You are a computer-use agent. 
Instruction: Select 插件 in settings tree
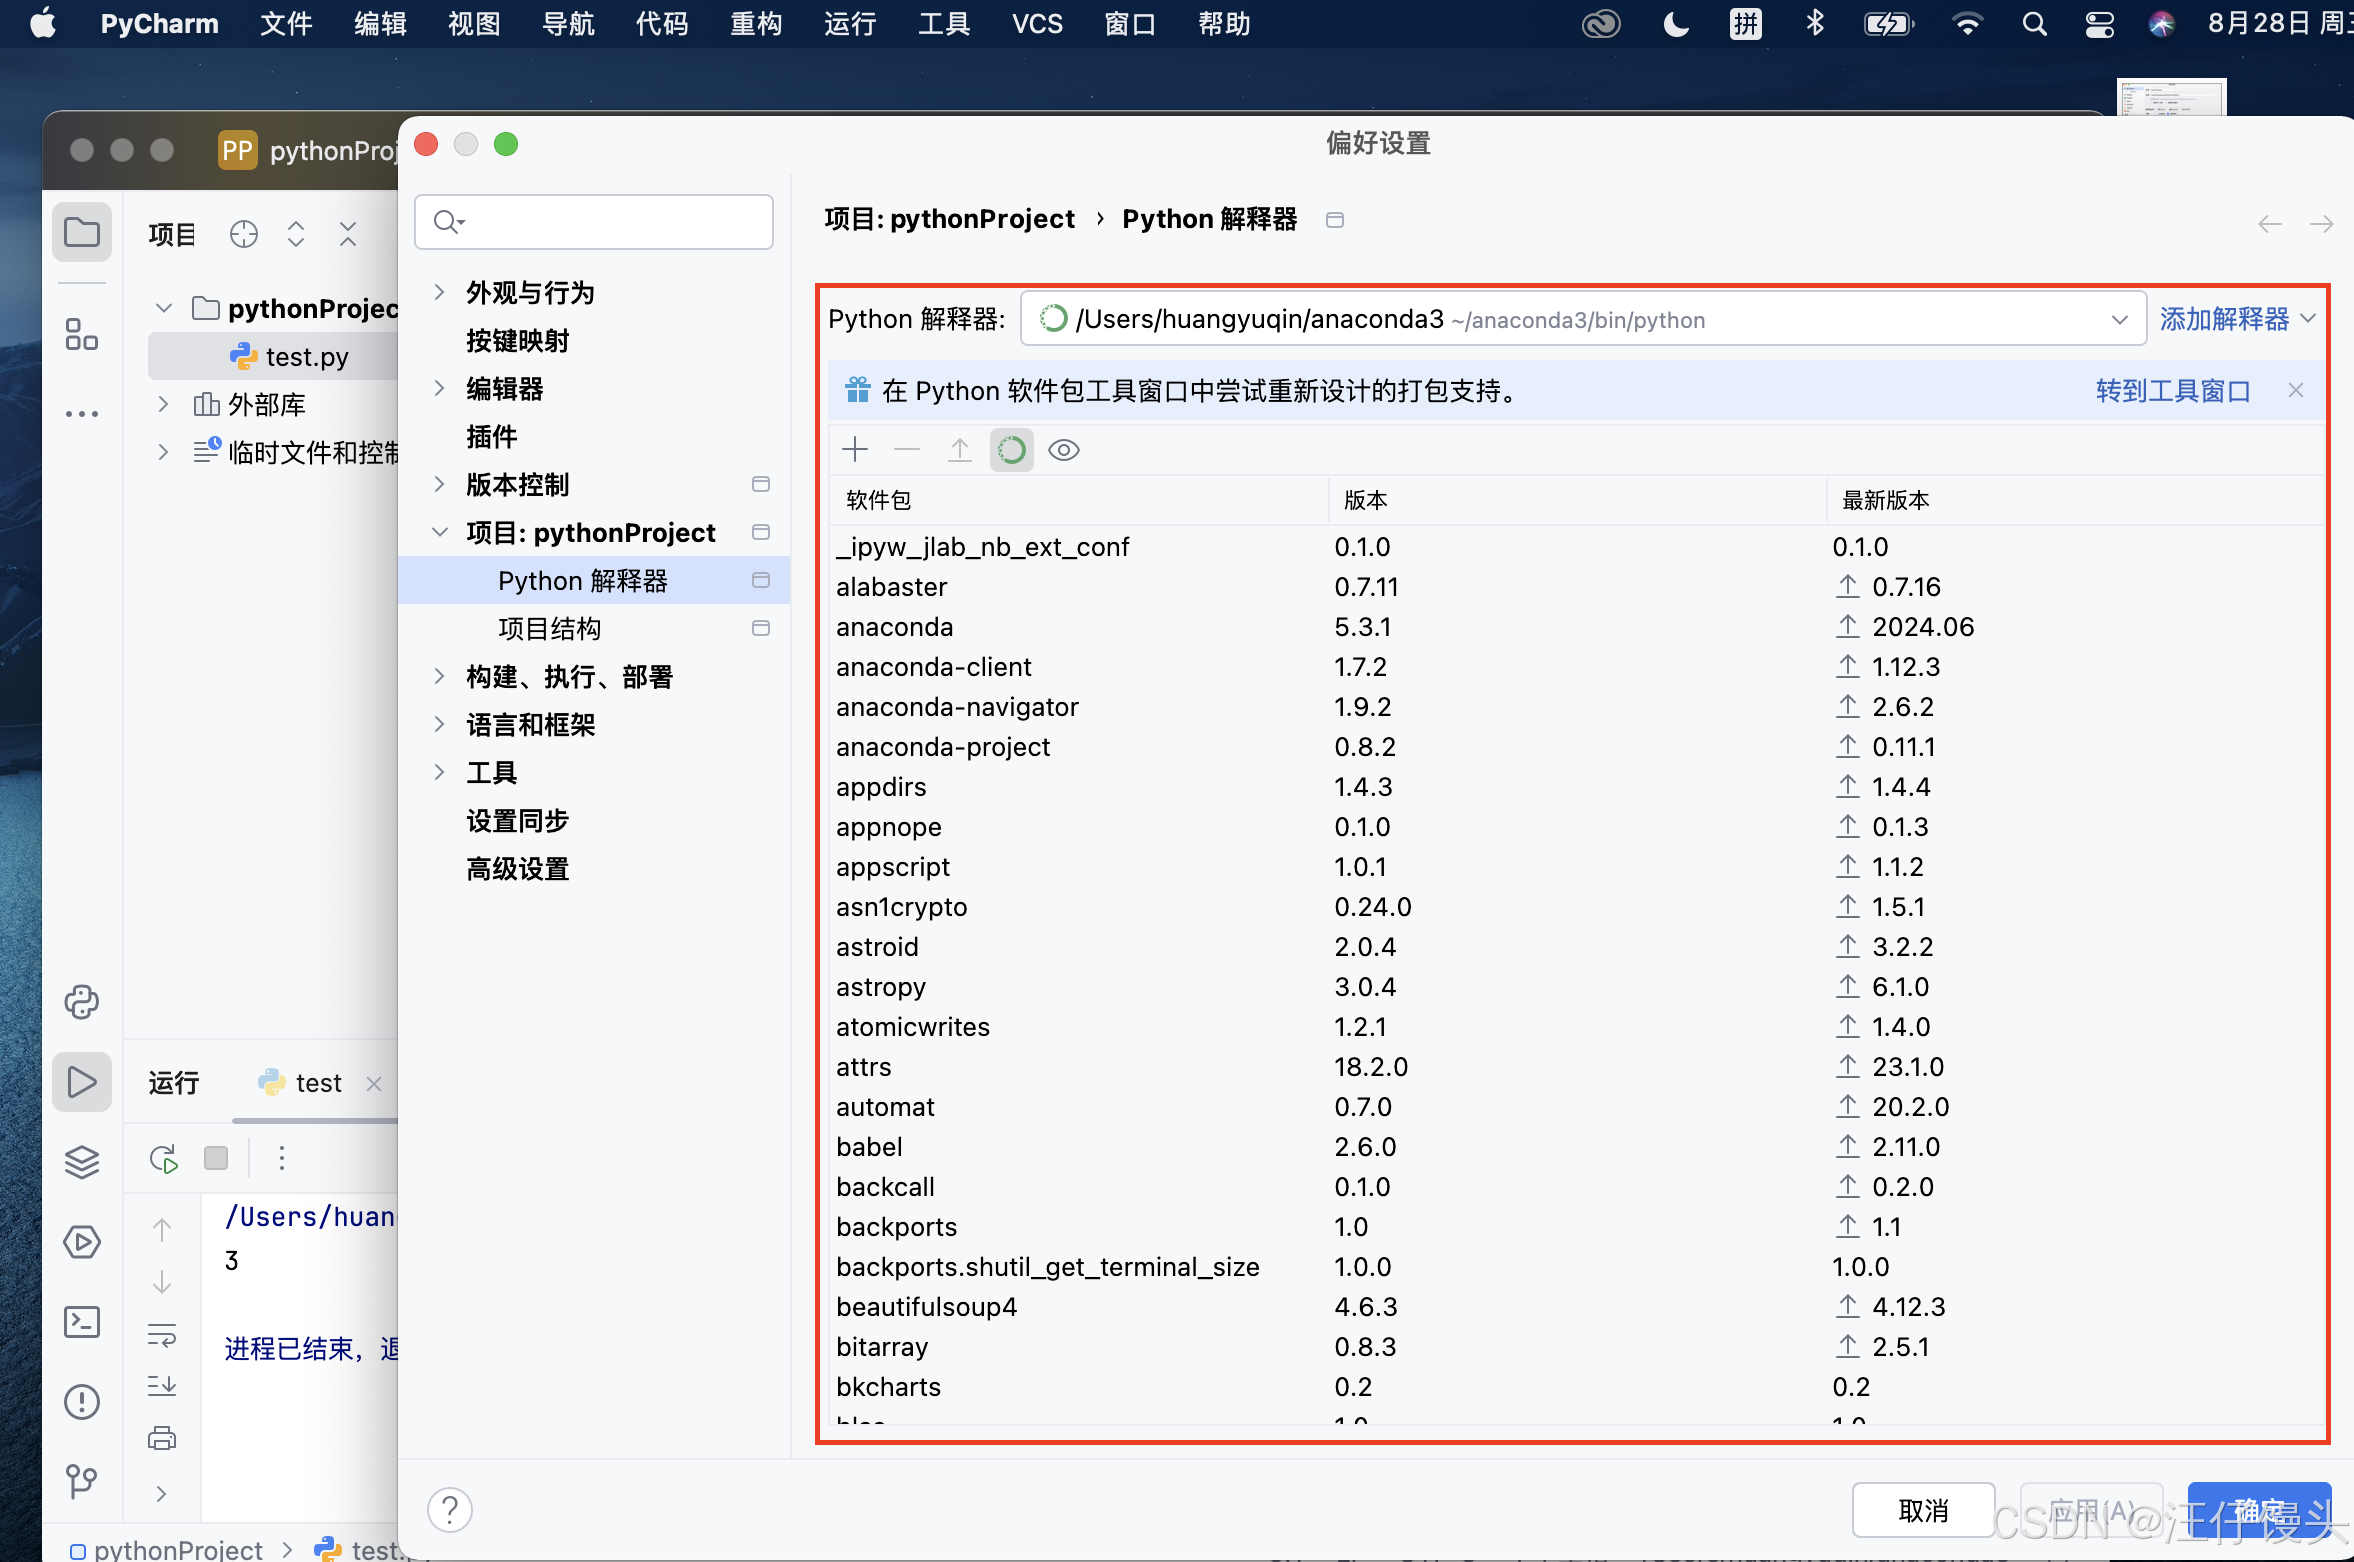pyautogui.click(x=492, y=437)
